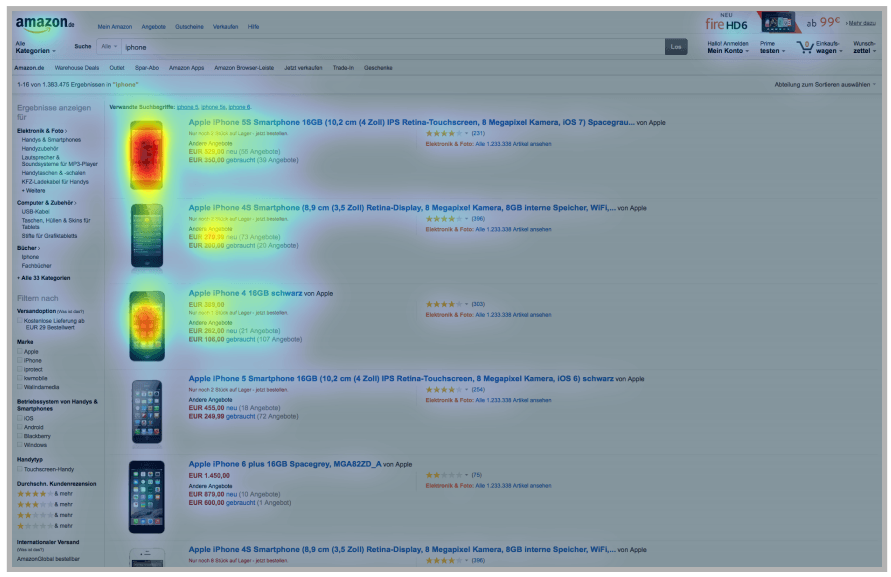This screenshot has height=577, width=891.
Task: Check the Apple brand filter
Action: tap(22, 351)
